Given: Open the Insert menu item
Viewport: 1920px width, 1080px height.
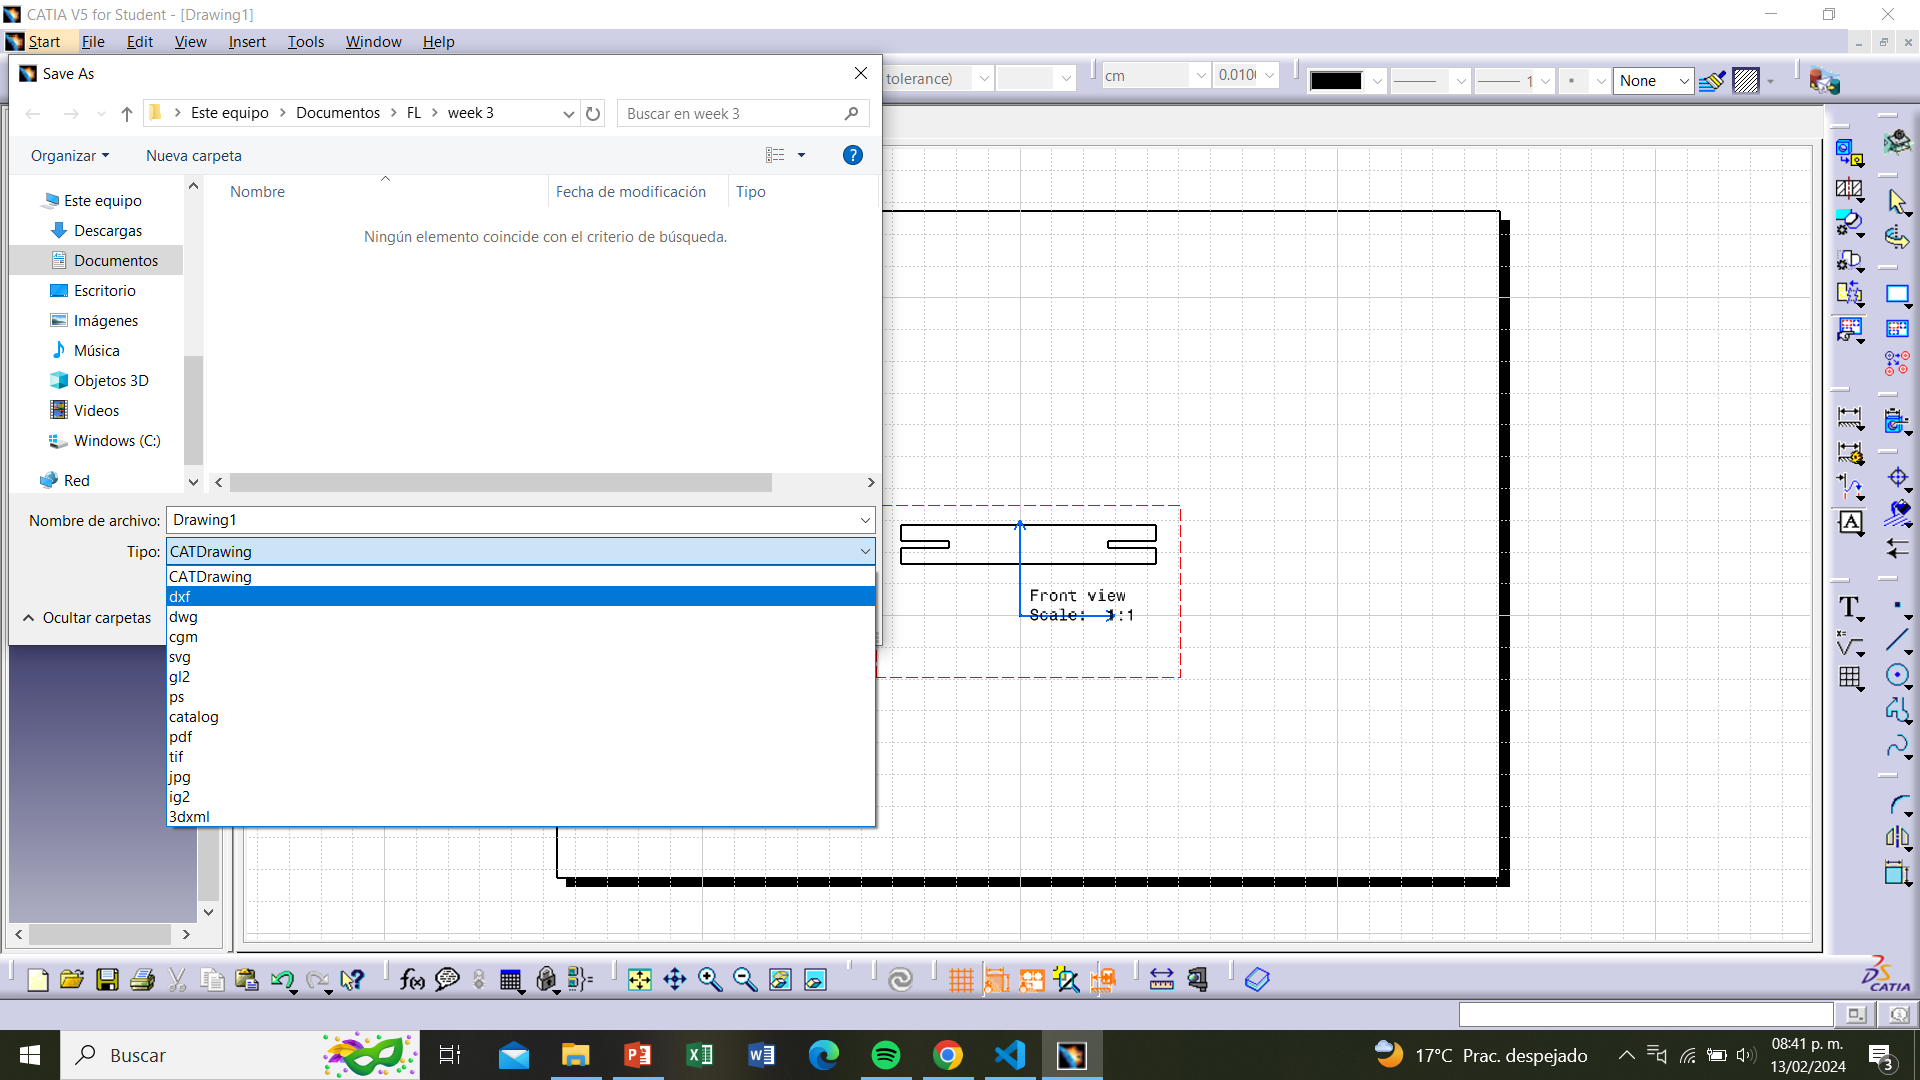Looking at the screenshot, I should (245, 41).
